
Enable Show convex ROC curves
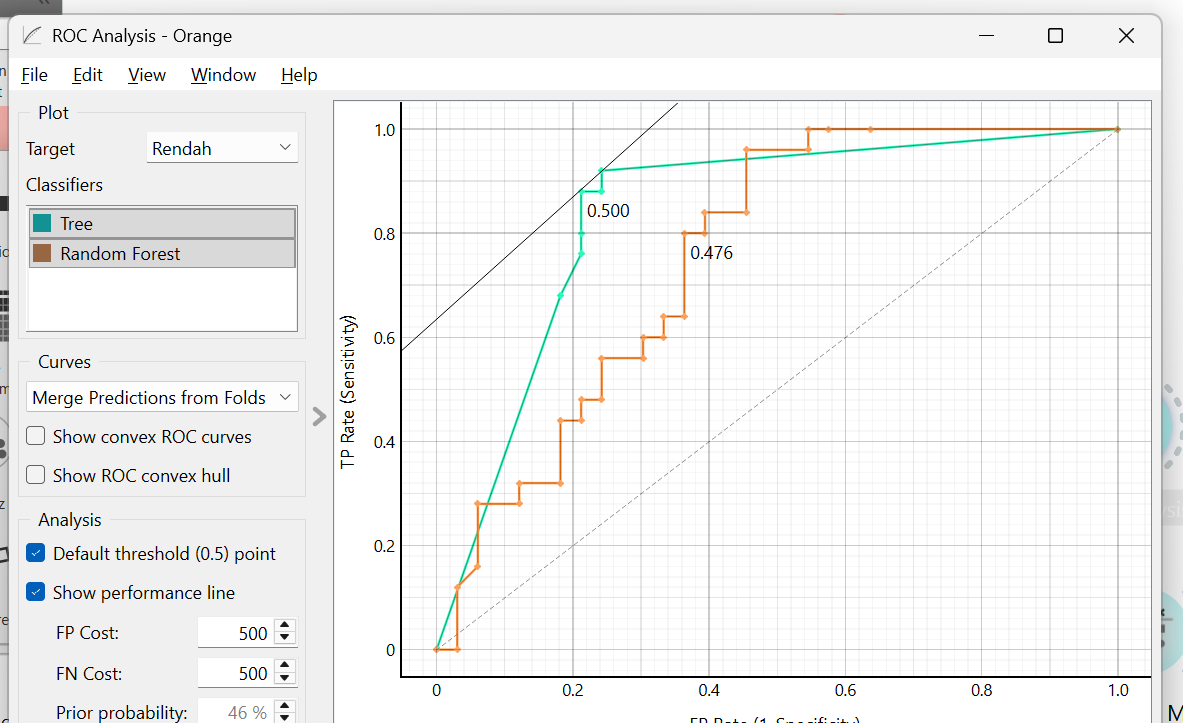point(35,436)
